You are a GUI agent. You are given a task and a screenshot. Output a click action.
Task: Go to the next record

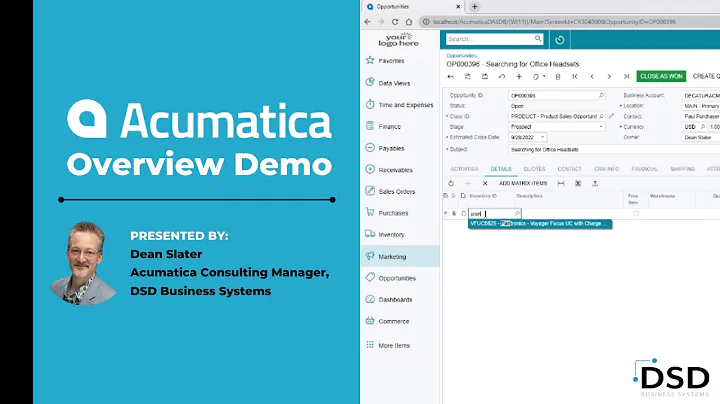tap(609, 77)
